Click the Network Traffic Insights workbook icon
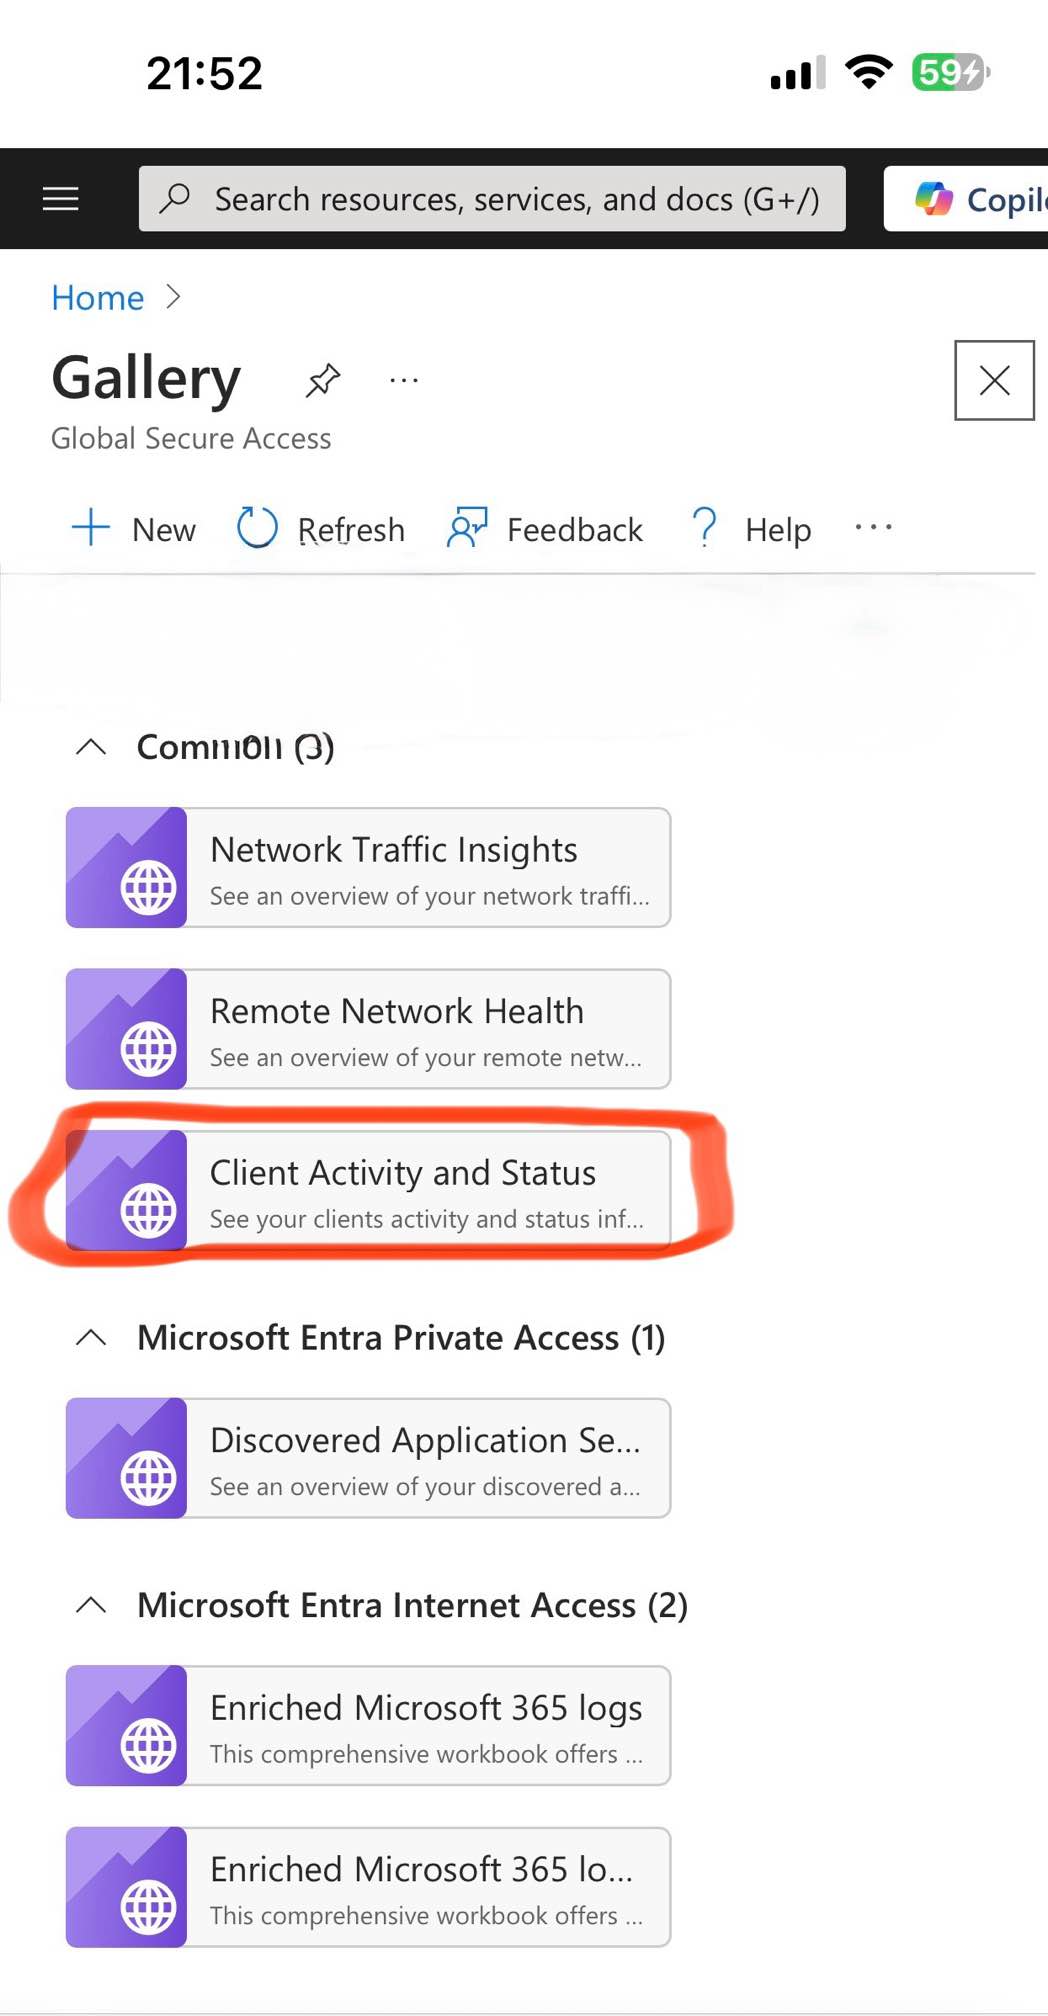Image resolution: width=1048 pixels, height=2016 pixels. [x=126, y=868]
